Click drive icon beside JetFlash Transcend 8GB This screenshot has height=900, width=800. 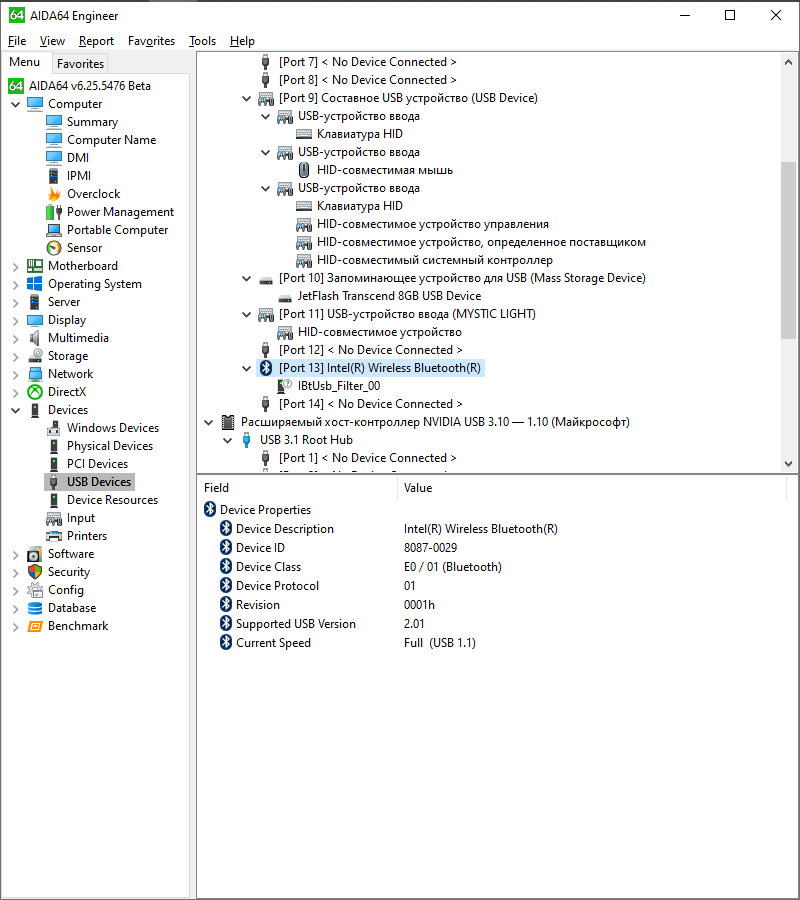(x=285, y=296)
